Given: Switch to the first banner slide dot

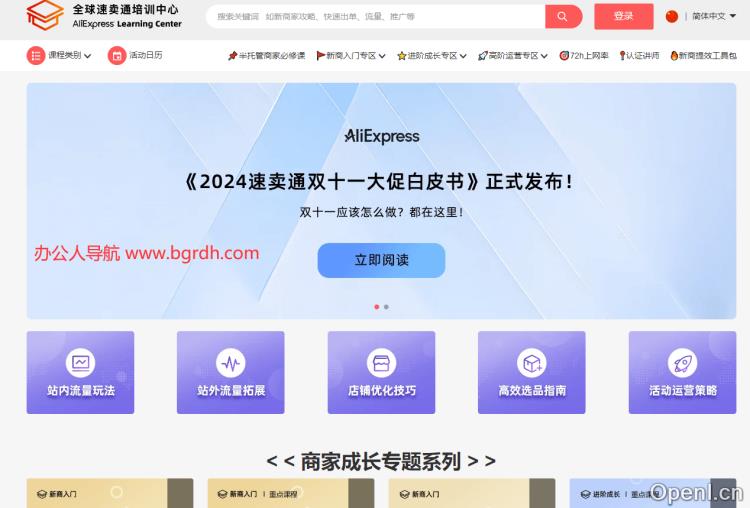Looking at the screenshot, I should pos(376,307).
